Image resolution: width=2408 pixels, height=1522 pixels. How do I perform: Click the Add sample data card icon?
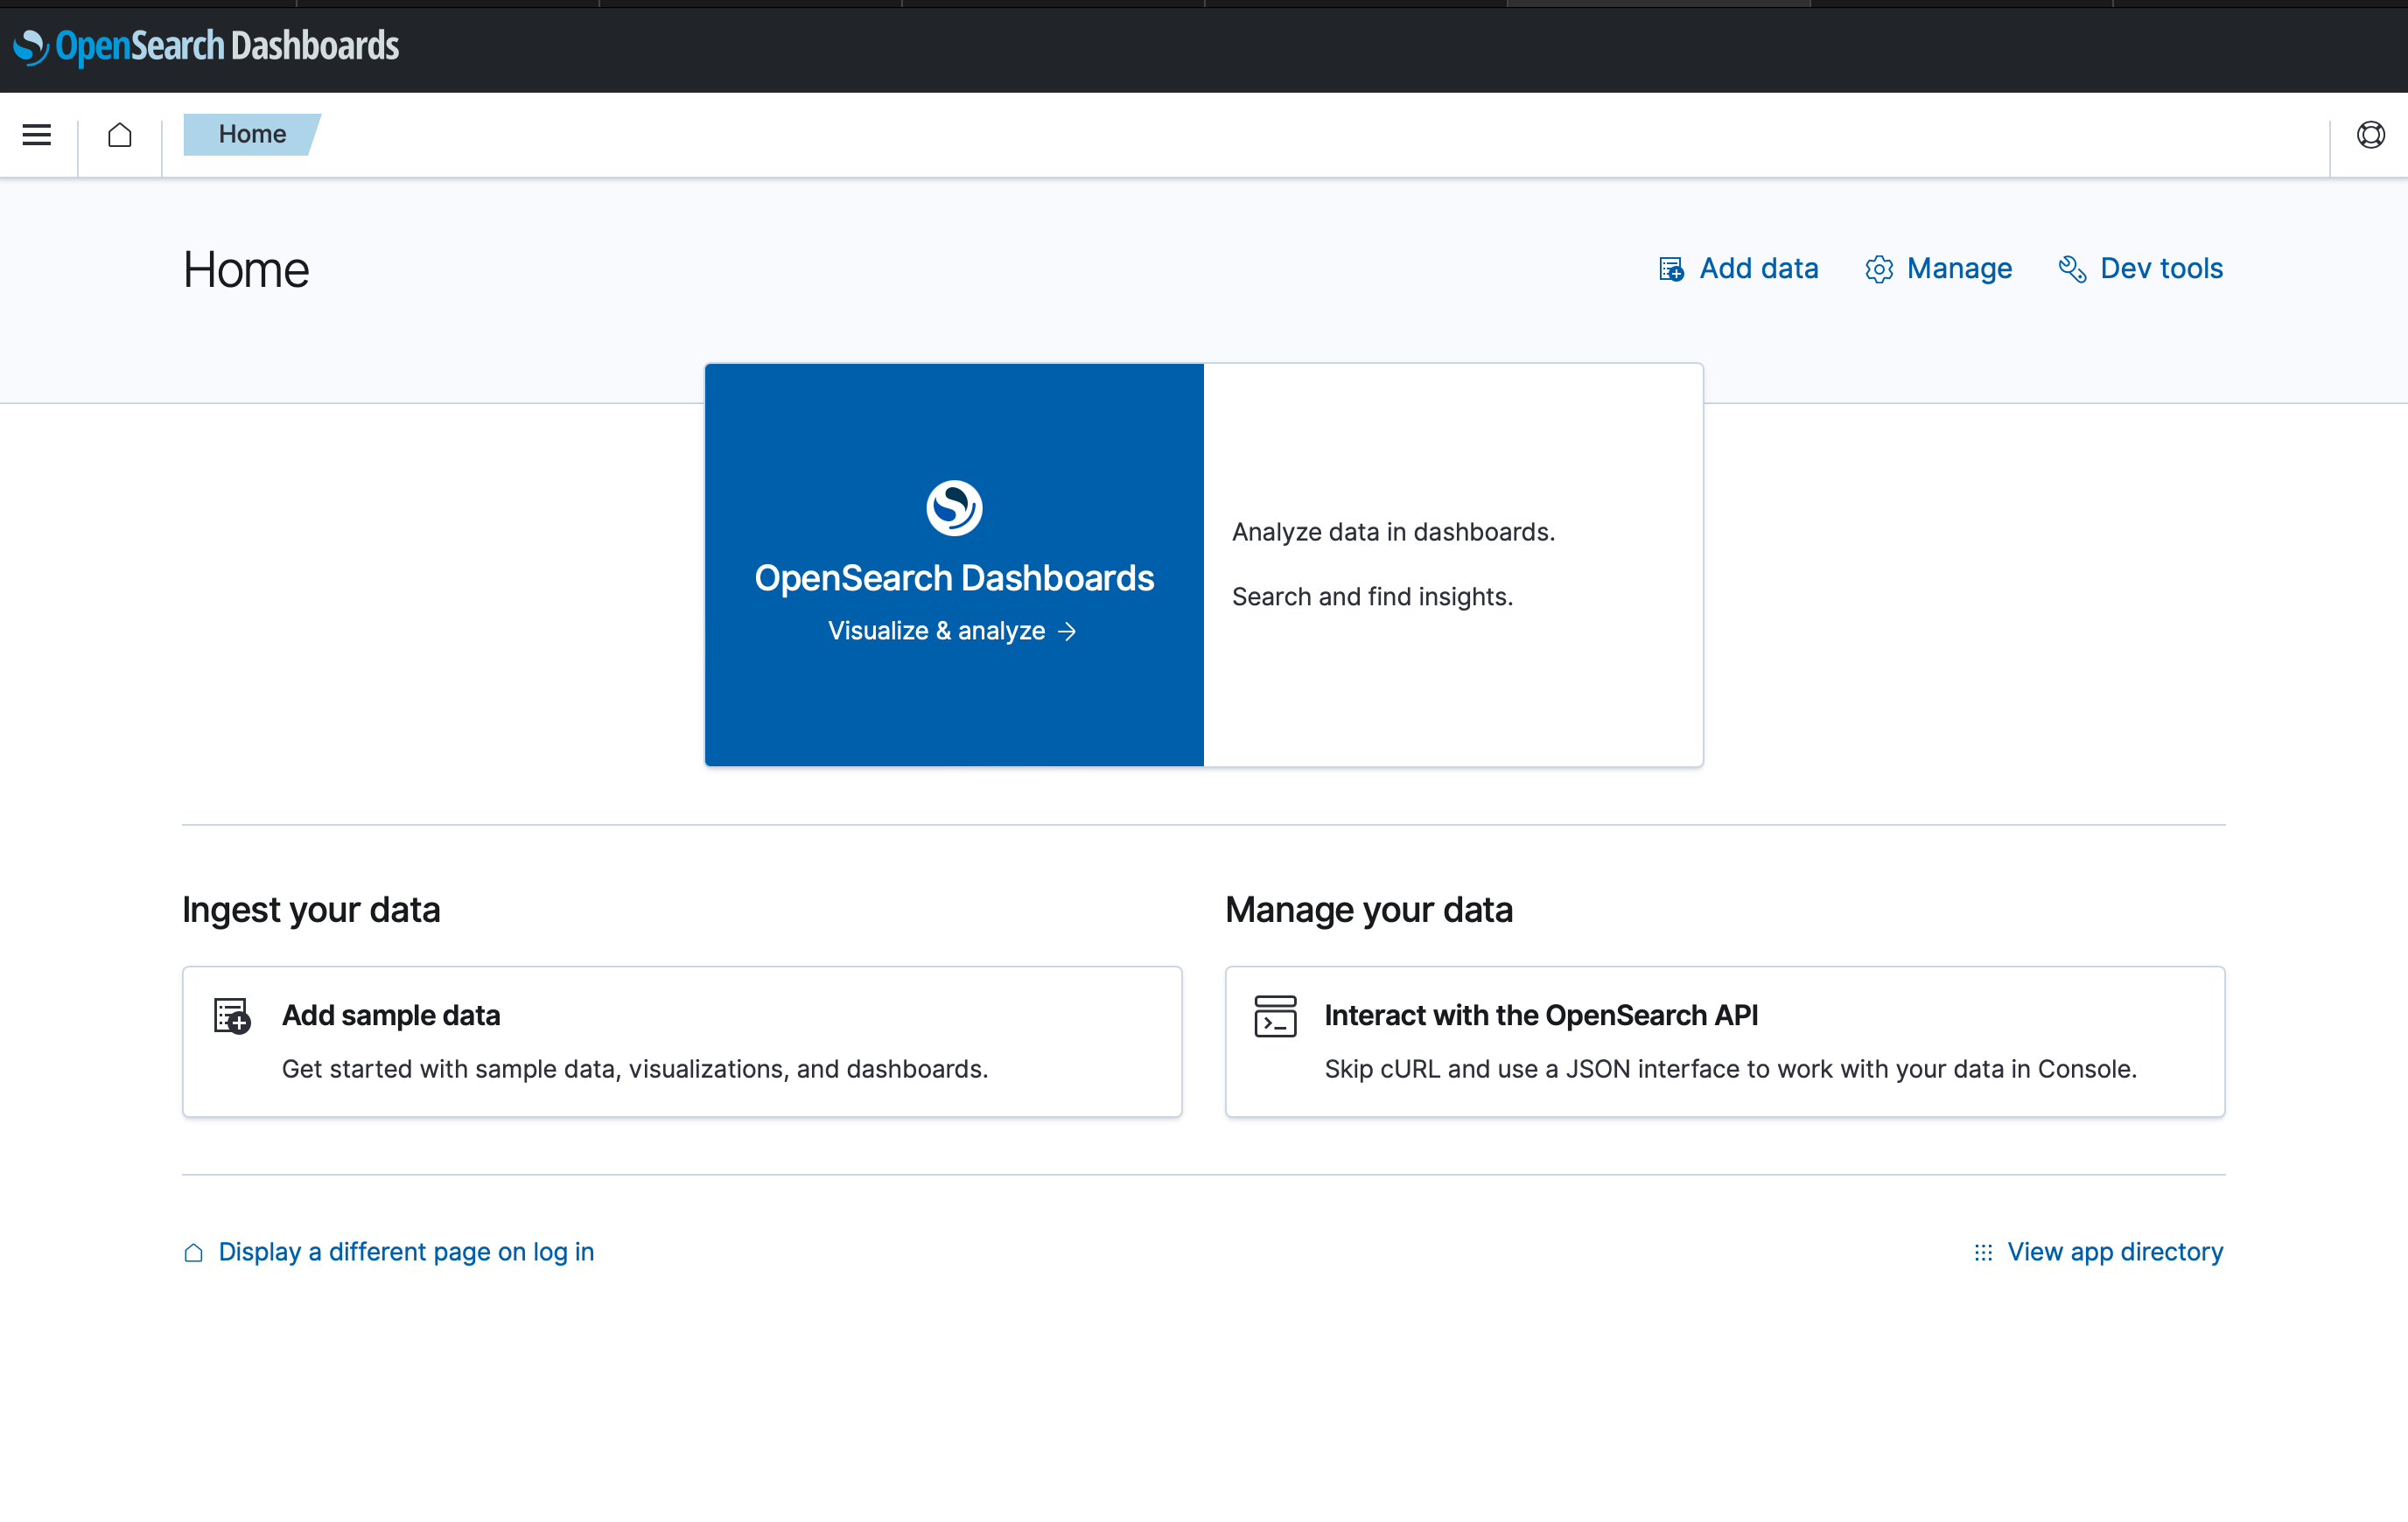pyautogui.click(x=232, y=1016)
